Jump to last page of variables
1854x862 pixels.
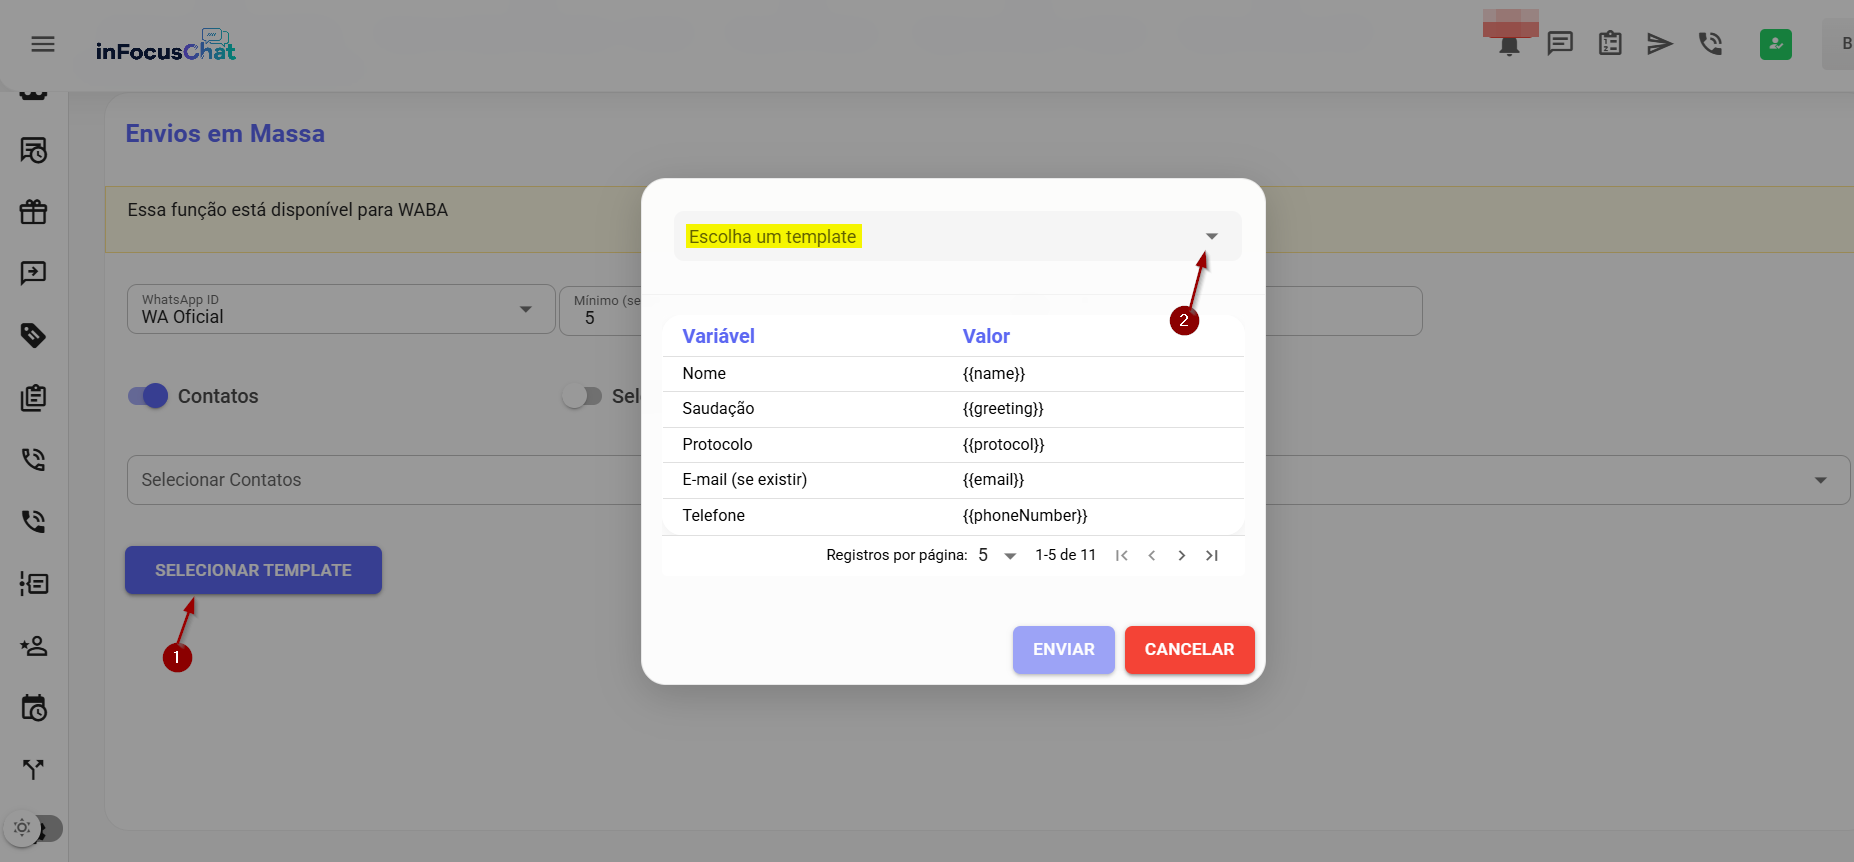click(1212, 556)
